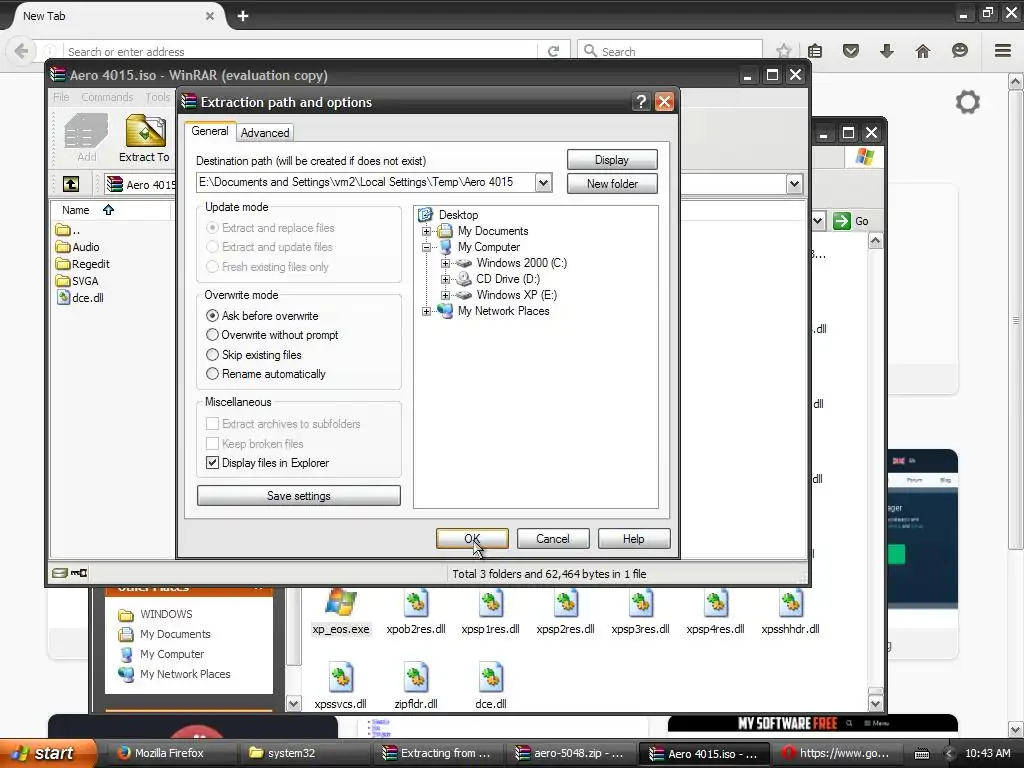Click the Pocket icon in Firefox toolbar
The image size is (1024, 768).
(850, 51)
